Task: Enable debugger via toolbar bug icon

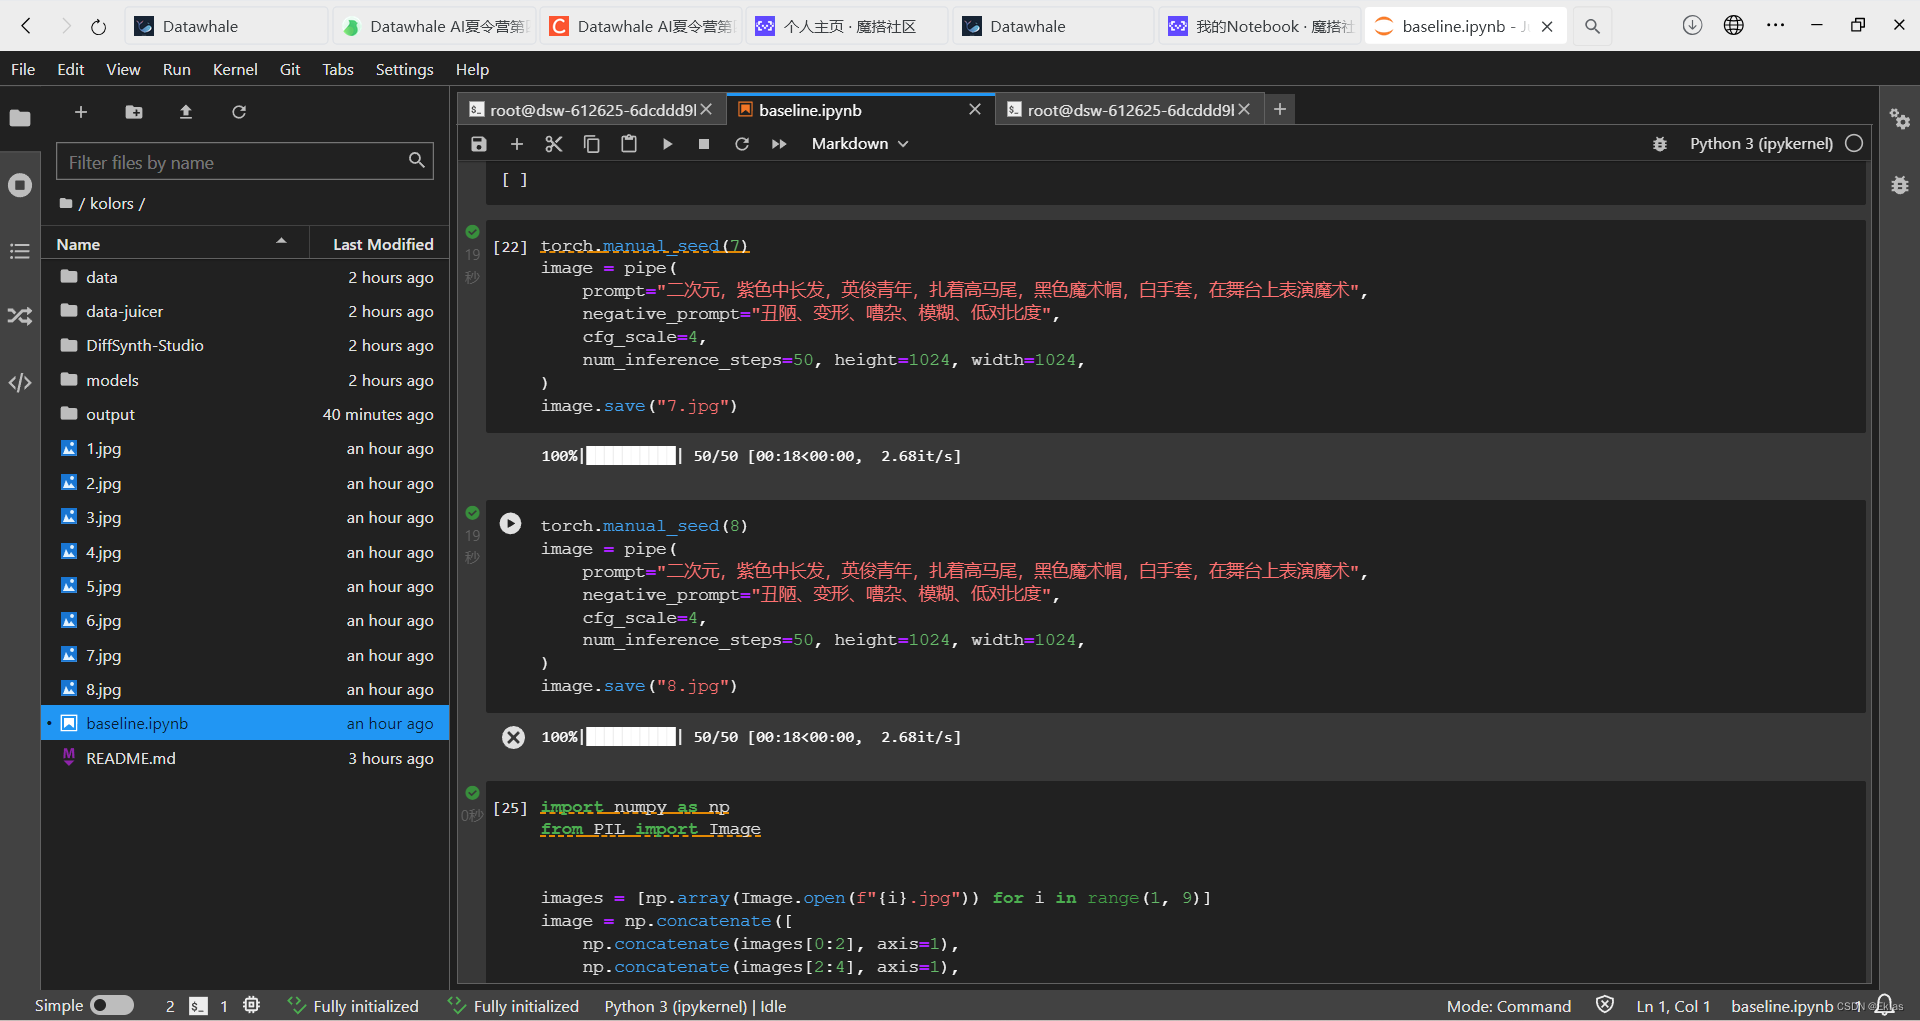Action: [1660, 144]
